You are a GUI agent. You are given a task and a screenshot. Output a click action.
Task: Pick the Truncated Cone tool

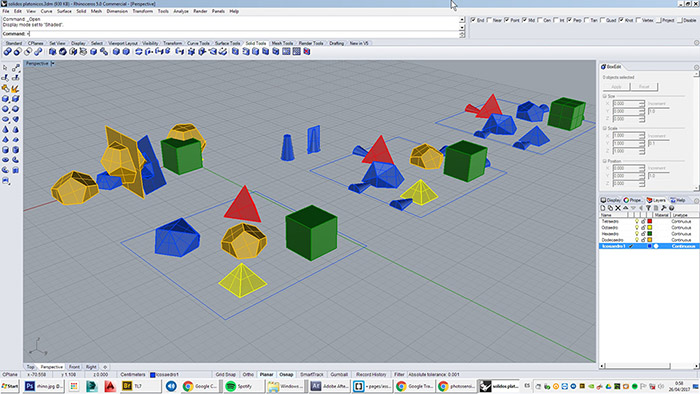tap(16, 129)
